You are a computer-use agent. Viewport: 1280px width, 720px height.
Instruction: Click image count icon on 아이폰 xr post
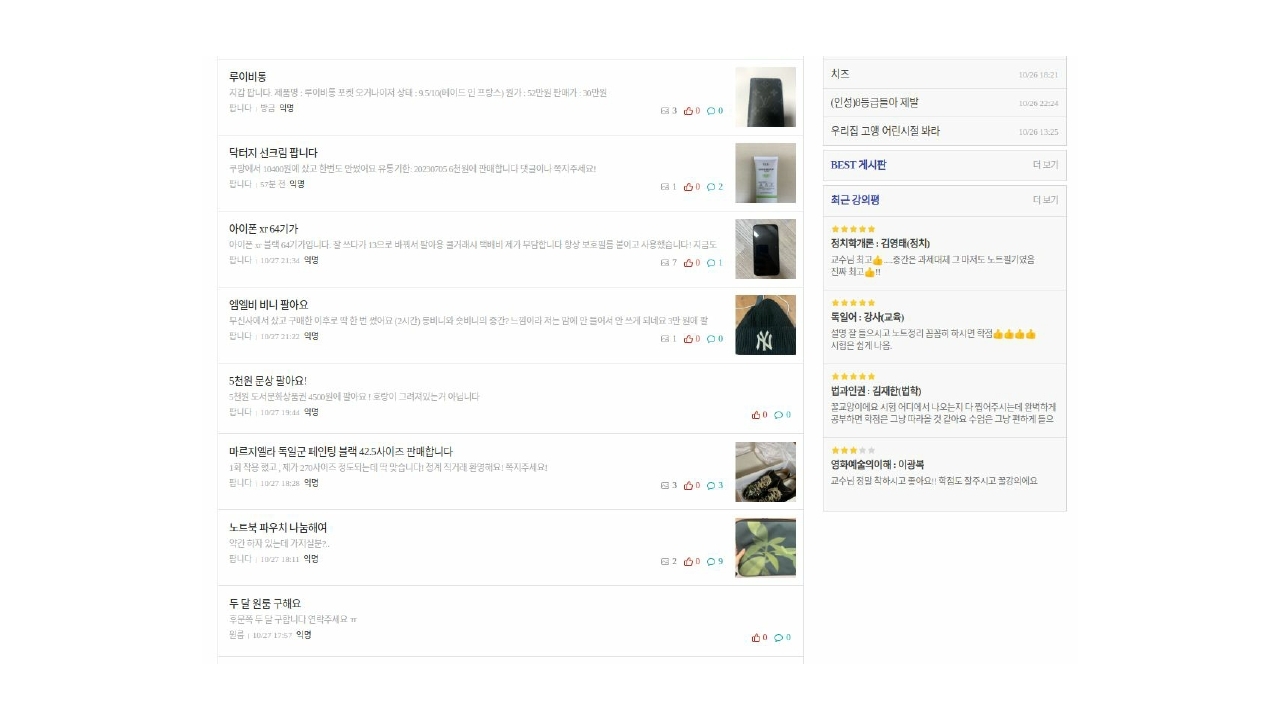coord(665,263)
